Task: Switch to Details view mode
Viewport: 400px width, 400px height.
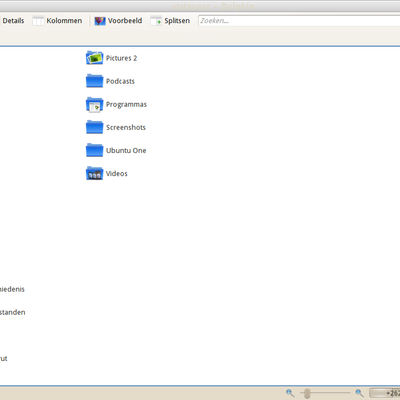Action: 13,21
